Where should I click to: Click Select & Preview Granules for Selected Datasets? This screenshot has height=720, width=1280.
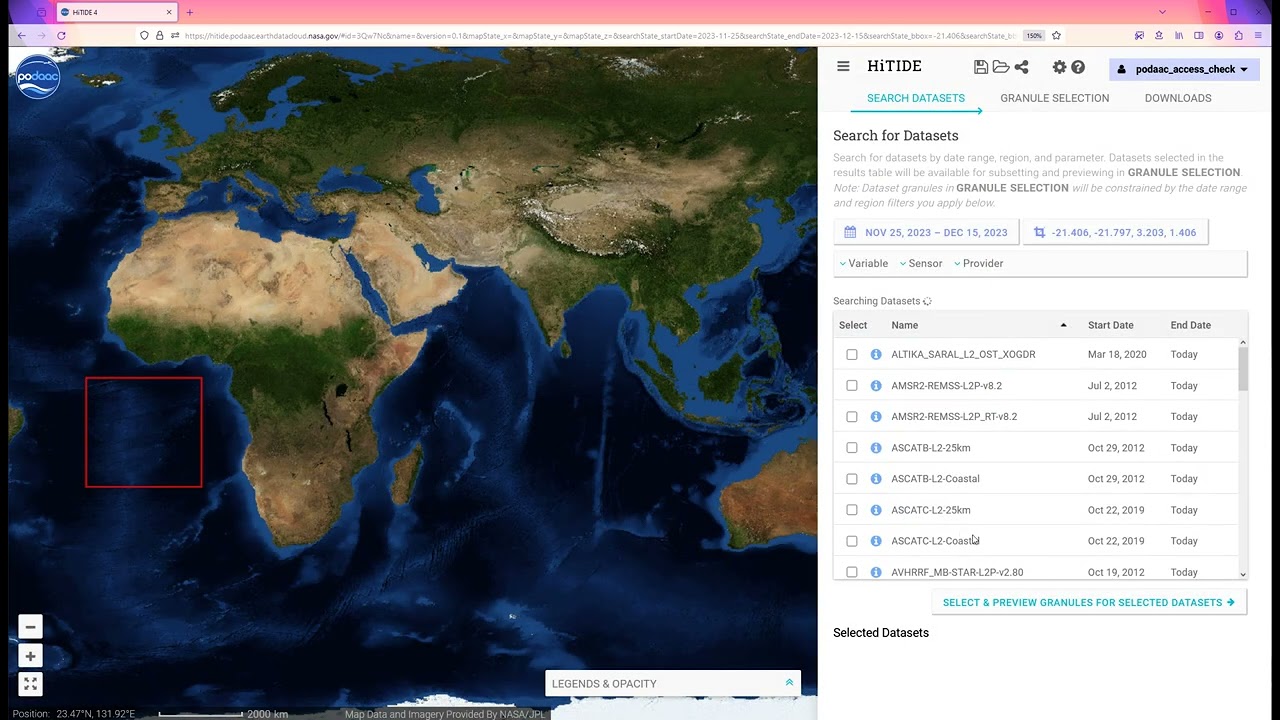point(1089,603)
